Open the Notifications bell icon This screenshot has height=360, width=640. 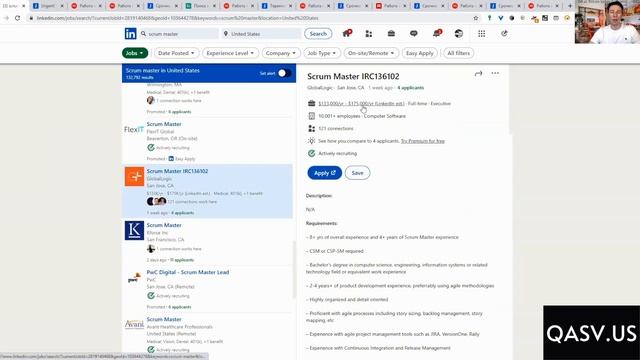(x=437, y=33)
